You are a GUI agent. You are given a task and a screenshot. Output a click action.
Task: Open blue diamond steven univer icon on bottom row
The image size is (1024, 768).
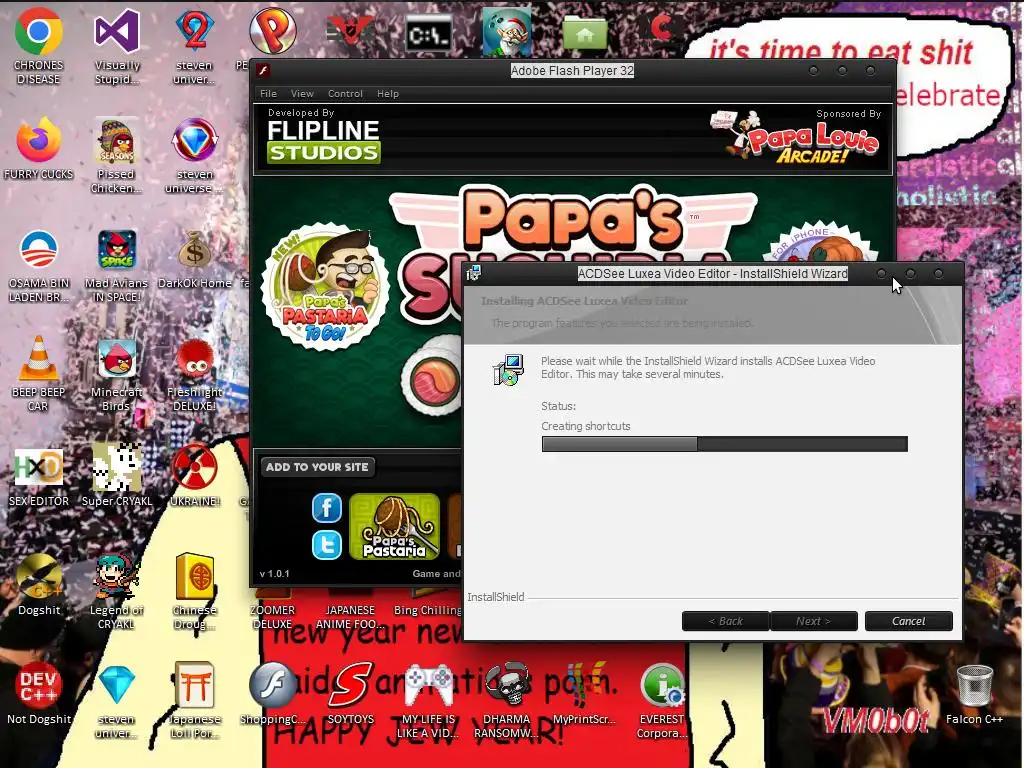117,684
